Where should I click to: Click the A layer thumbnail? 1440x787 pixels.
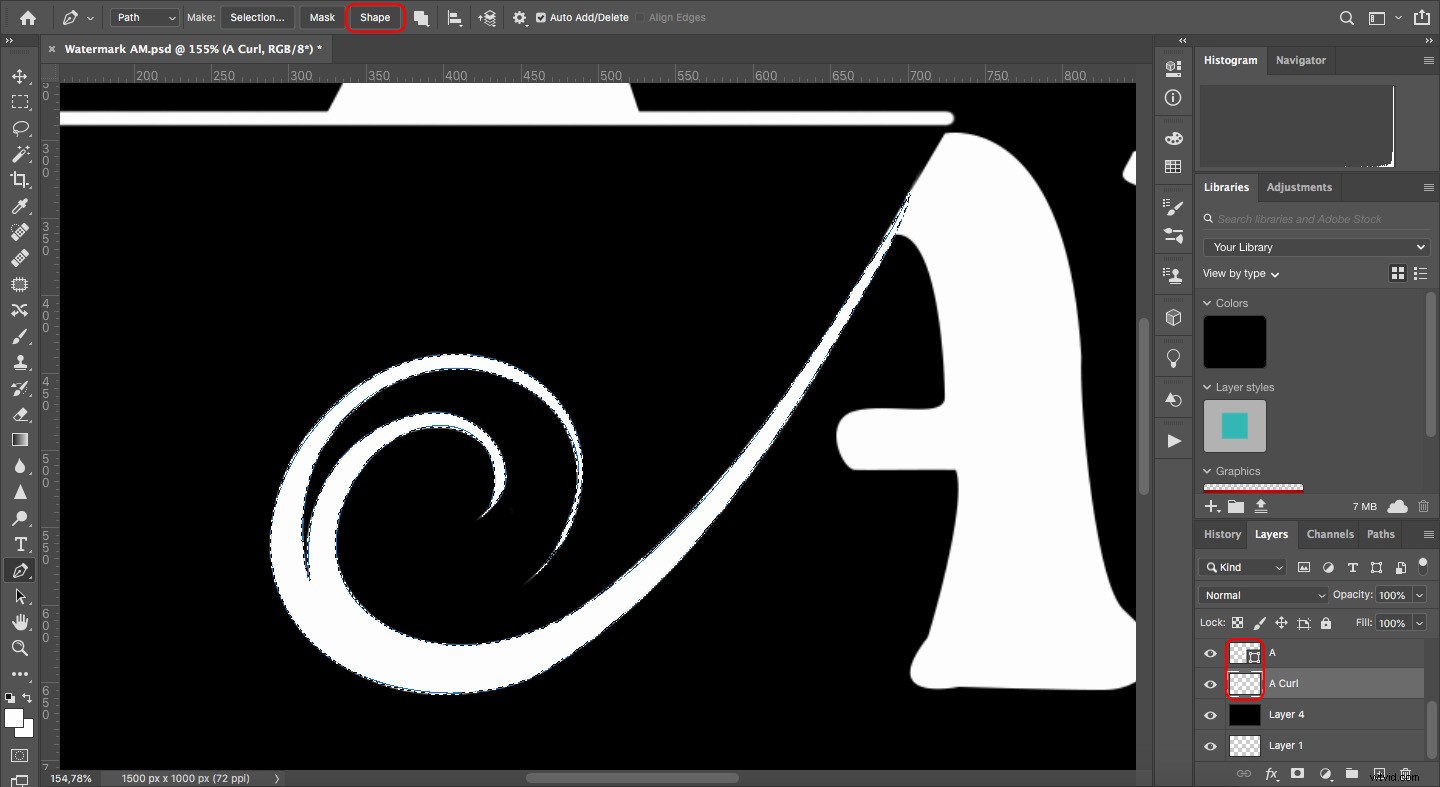1244,653
